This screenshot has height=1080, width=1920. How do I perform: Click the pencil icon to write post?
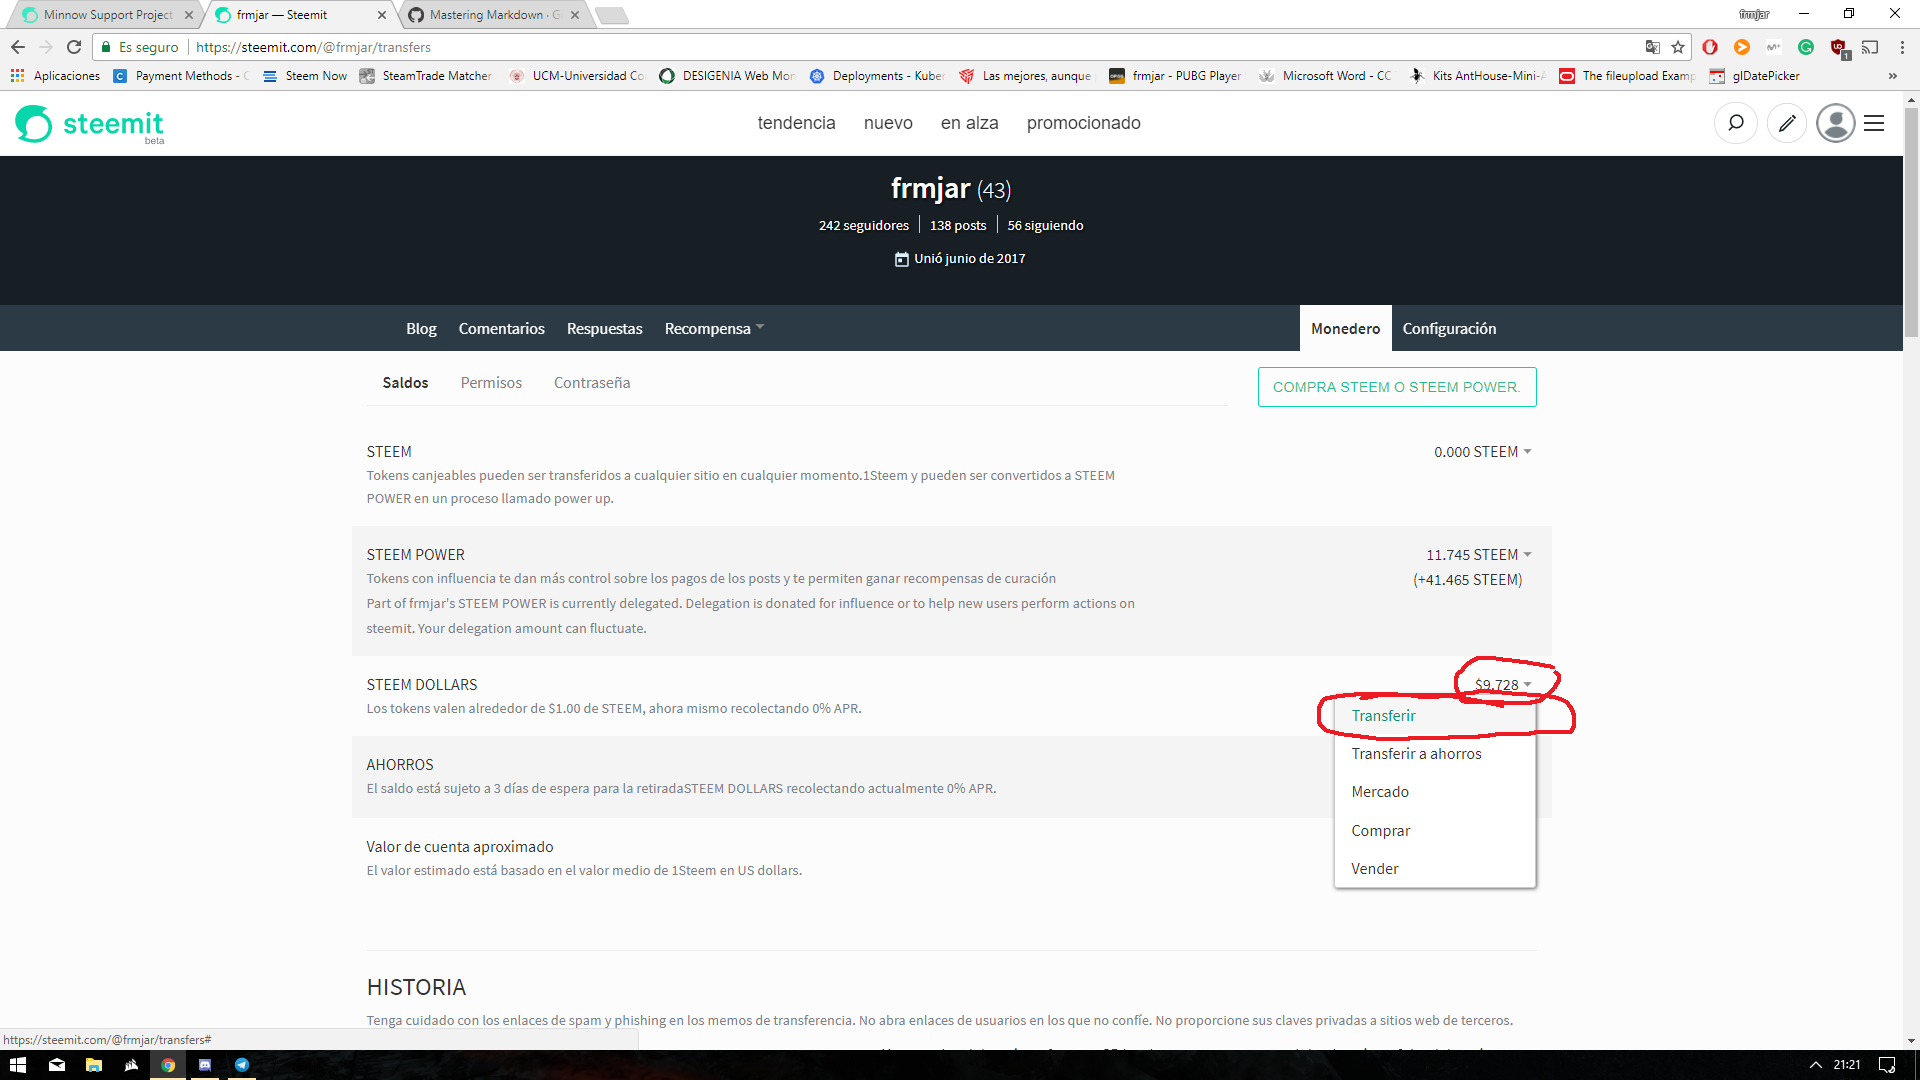pyautogui.click(x=1787, y=123)
